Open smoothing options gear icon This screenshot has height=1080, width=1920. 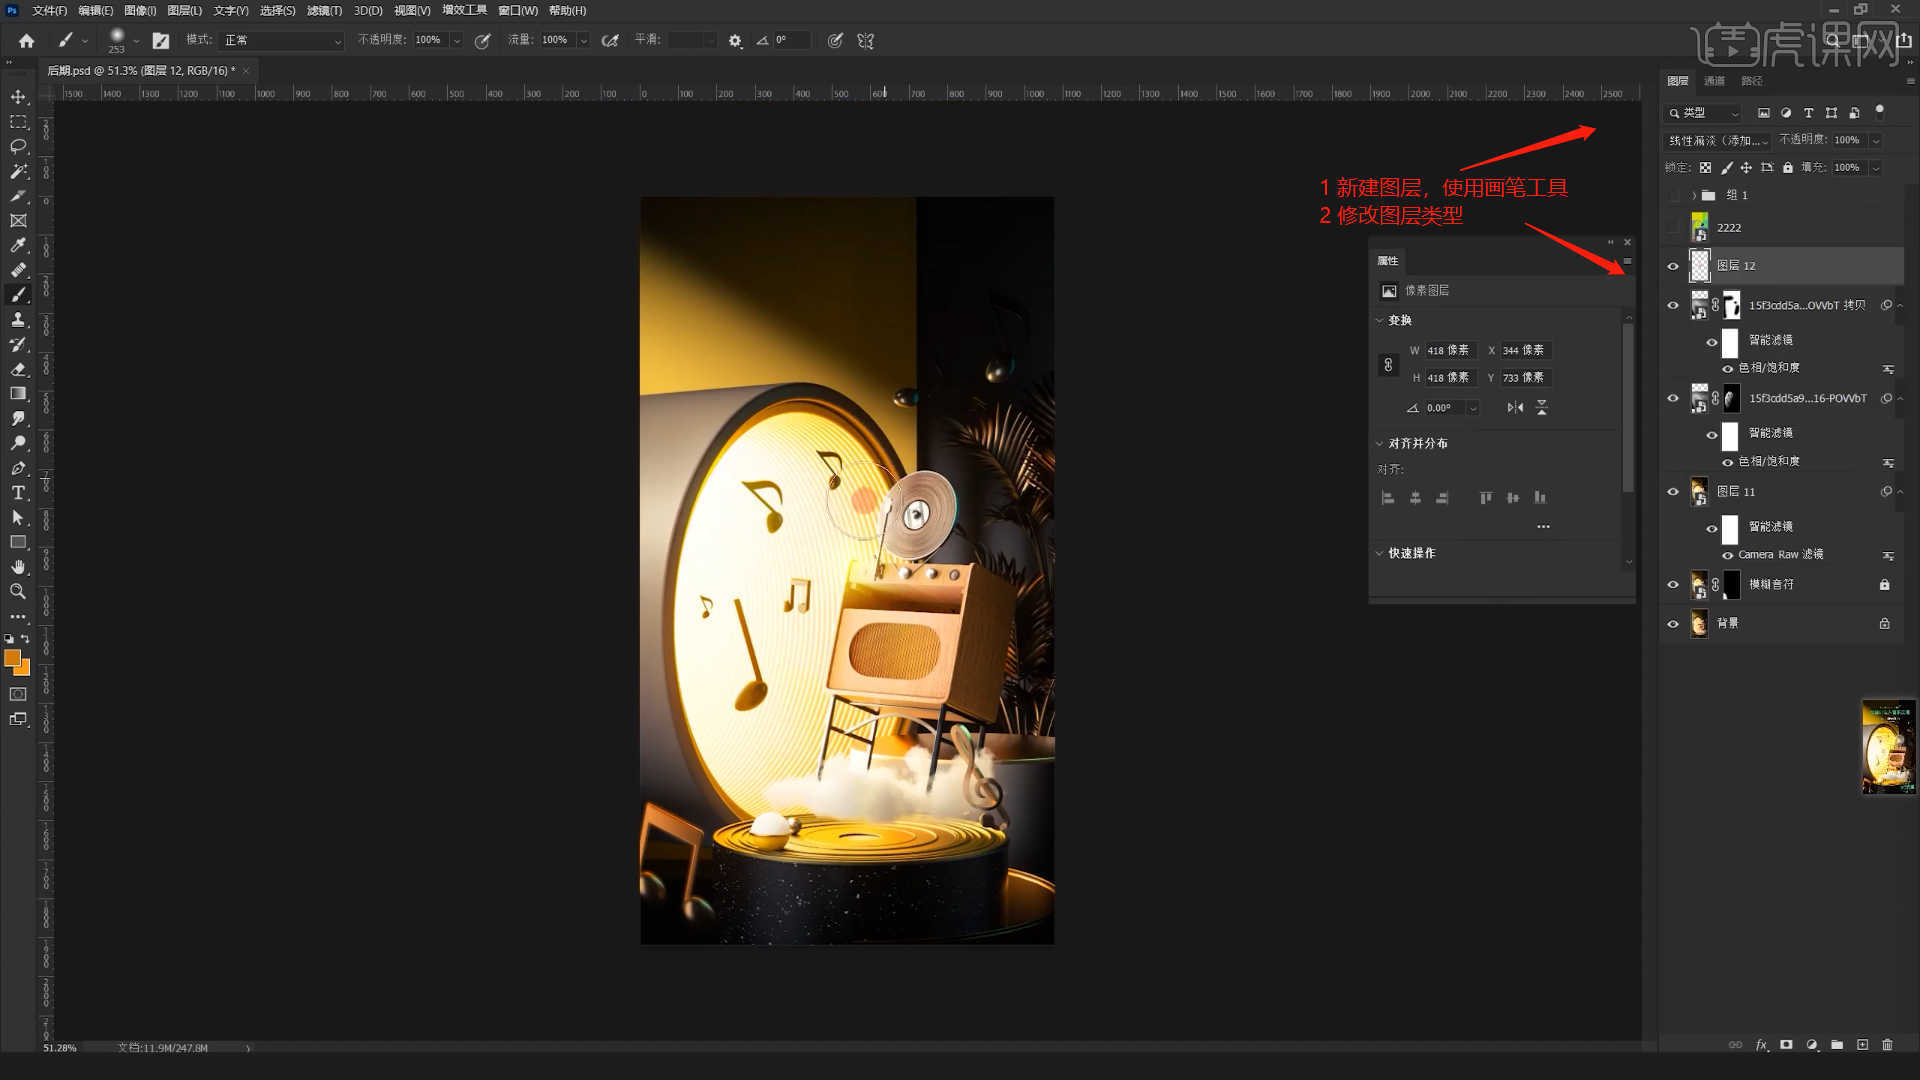[x=735, y=41]
